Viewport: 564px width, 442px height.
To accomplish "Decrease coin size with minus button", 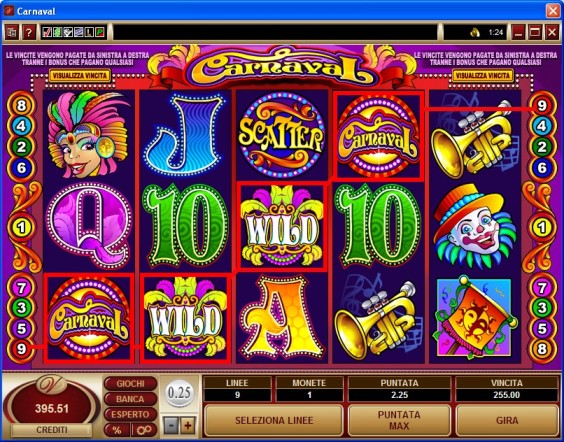I will (171, 426).
